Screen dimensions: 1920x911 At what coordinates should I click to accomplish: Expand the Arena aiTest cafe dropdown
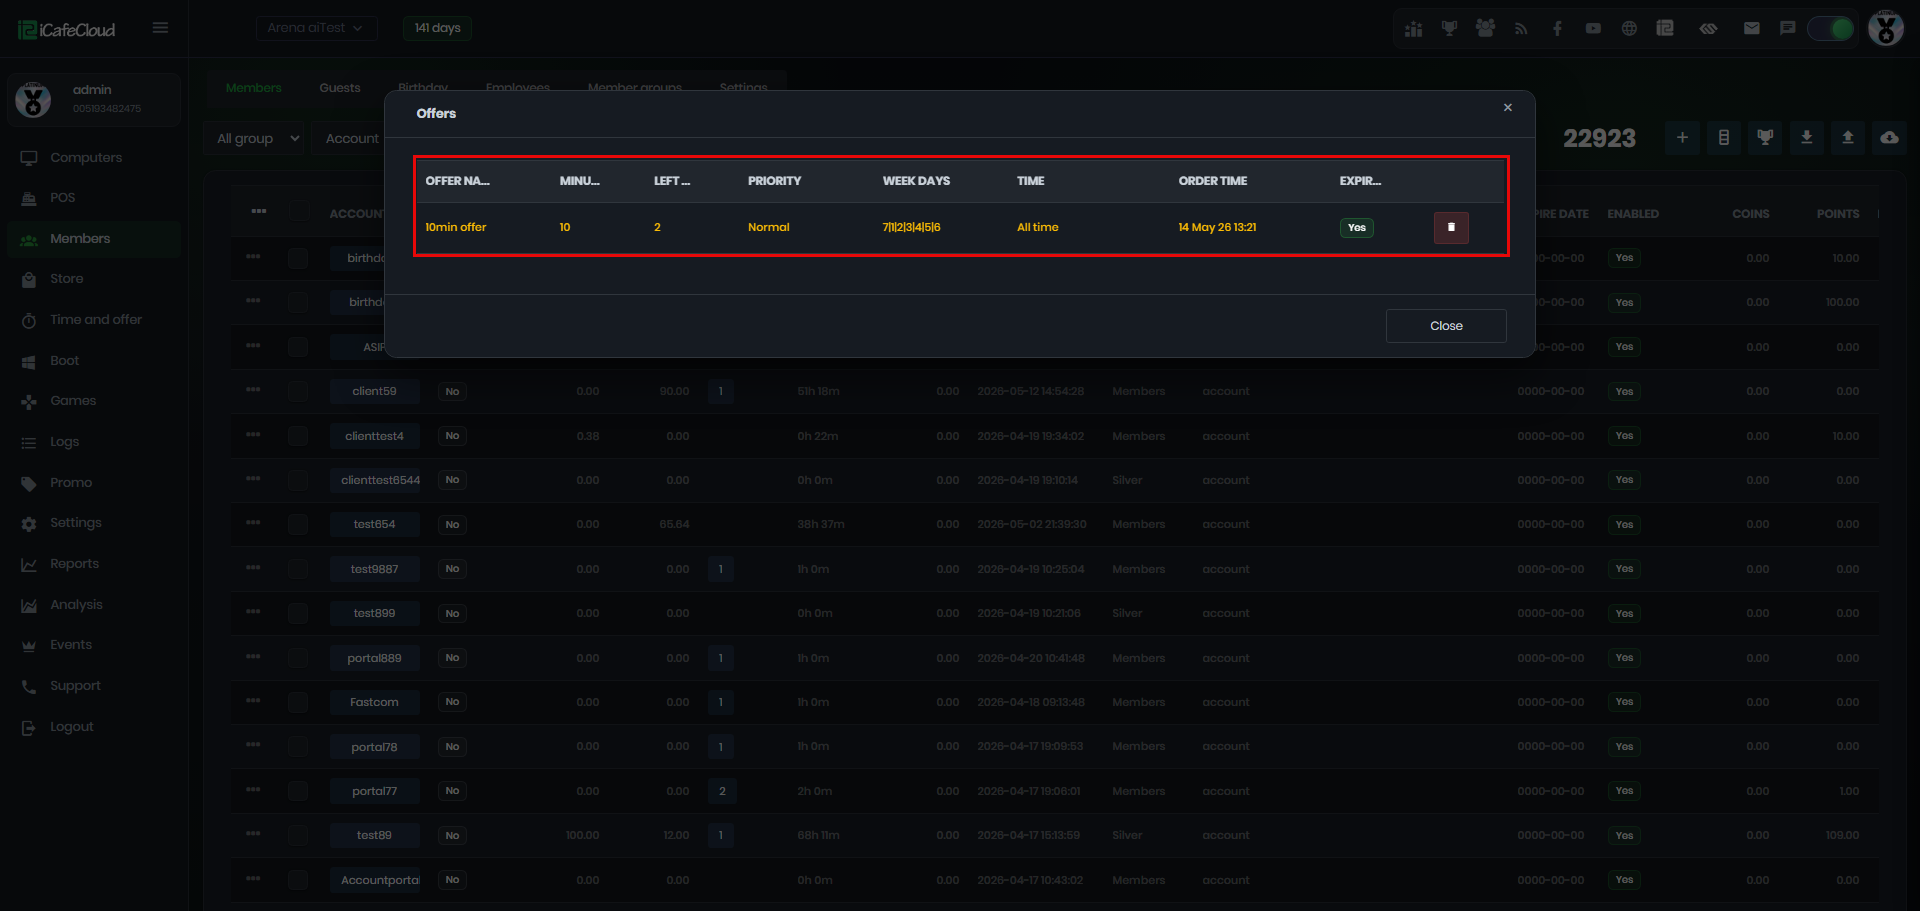tap(316, 28)
